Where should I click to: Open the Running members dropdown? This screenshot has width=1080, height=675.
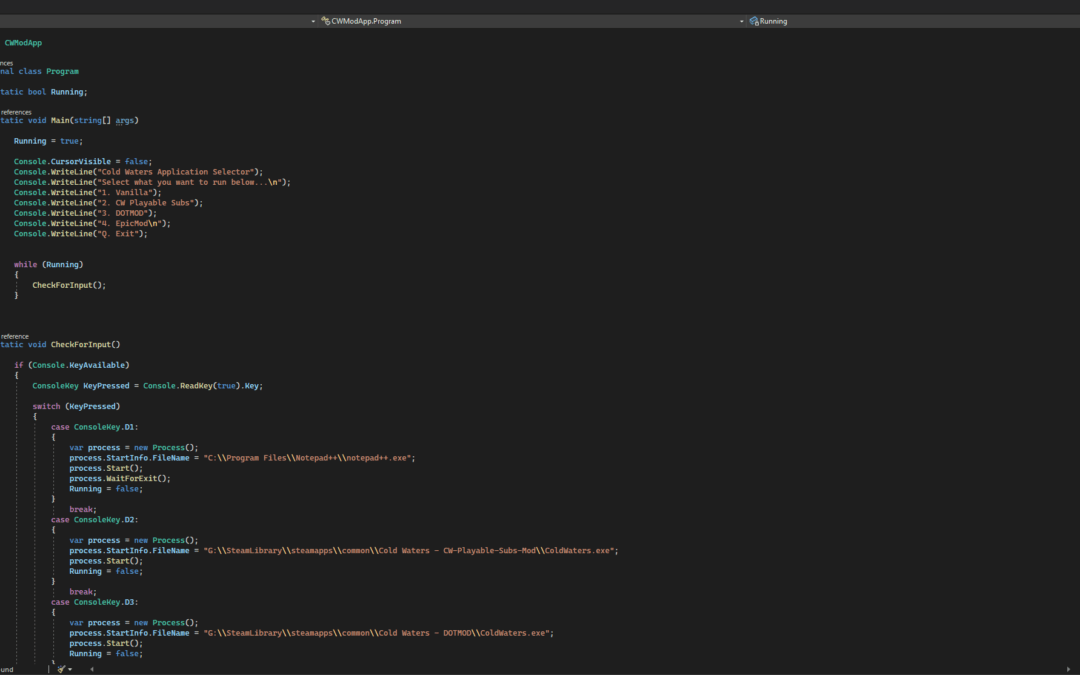(x=913, y=21)
